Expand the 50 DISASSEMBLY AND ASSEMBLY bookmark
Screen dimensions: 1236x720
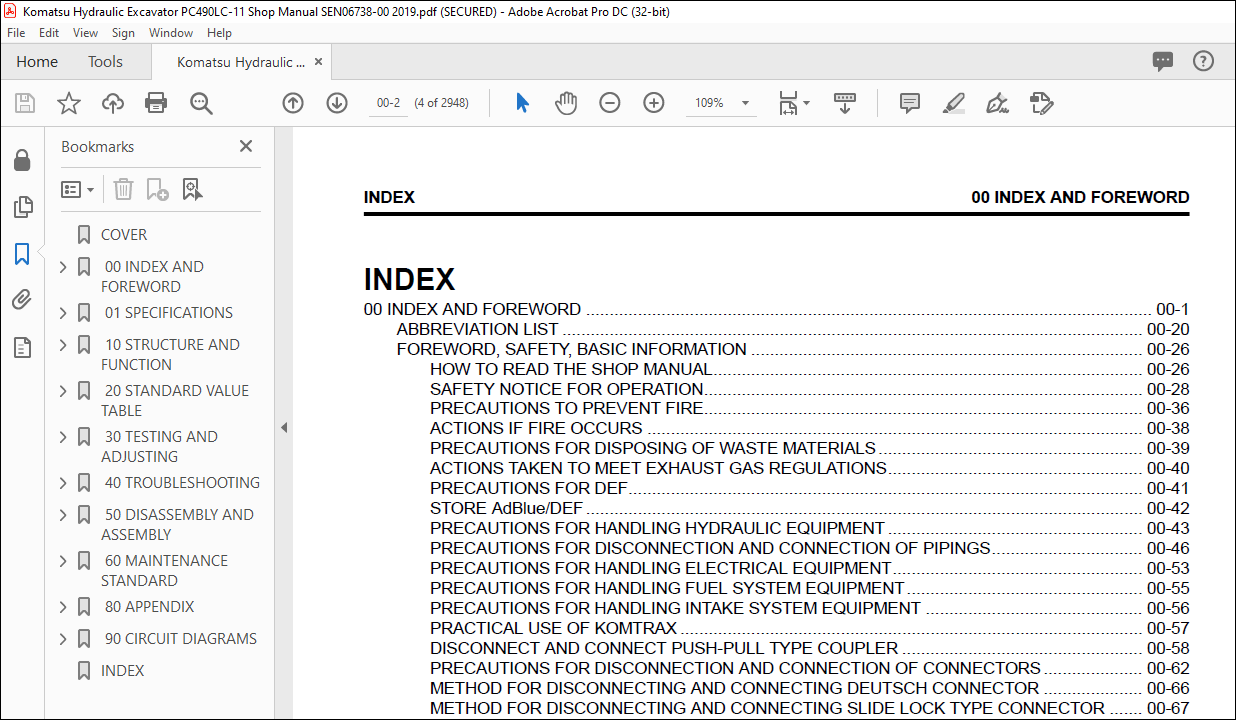[63, 515]
